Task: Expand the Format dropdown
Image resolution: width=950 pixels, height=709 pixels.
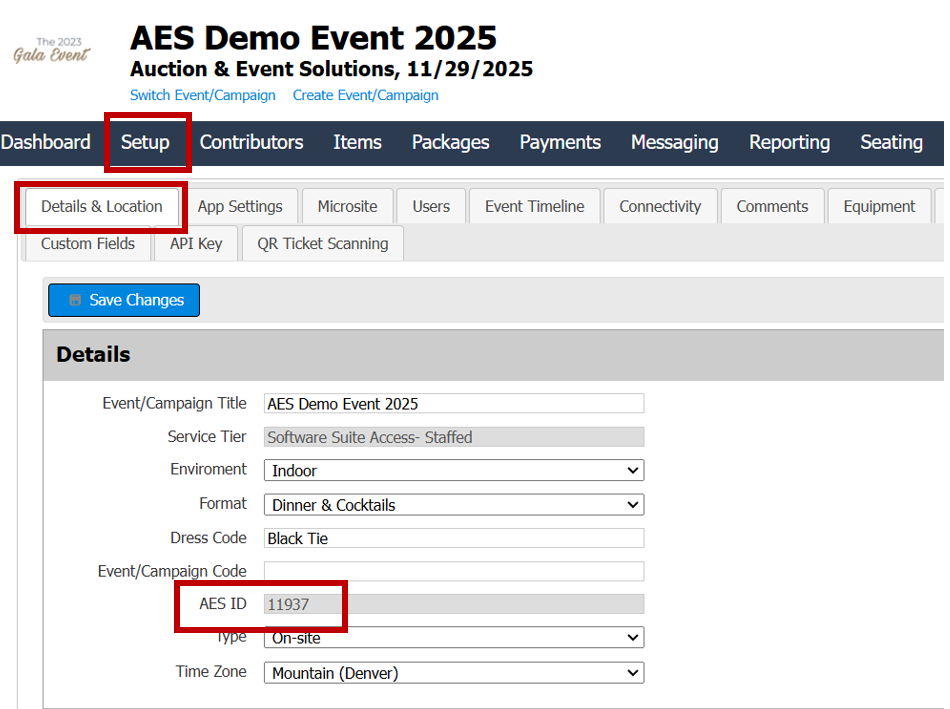Action: click(454, 505)
